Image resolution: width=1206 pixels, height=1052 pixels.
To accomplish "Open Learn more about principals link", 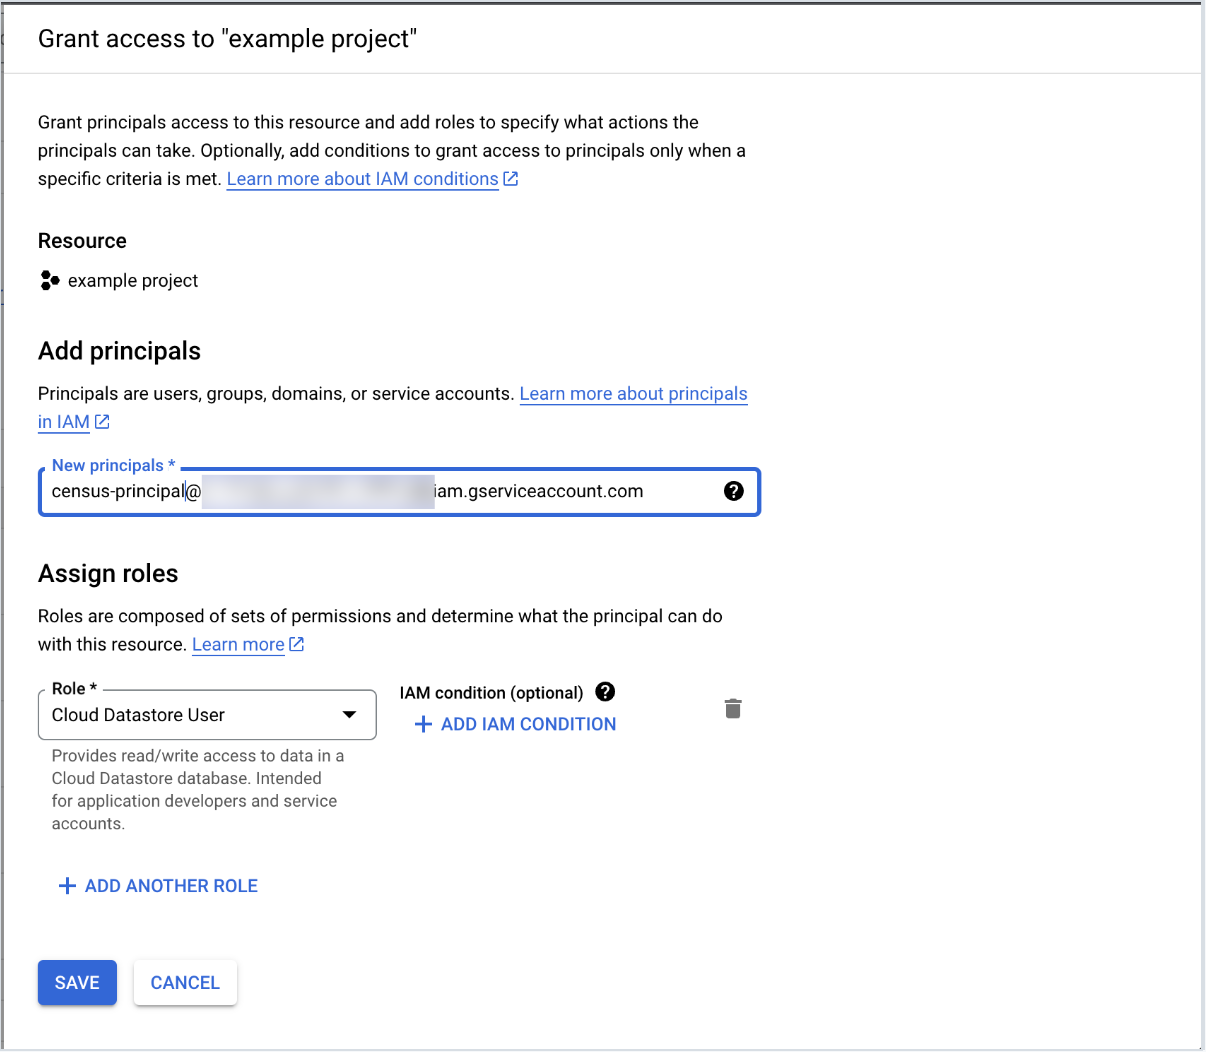I will click(633, 394).
